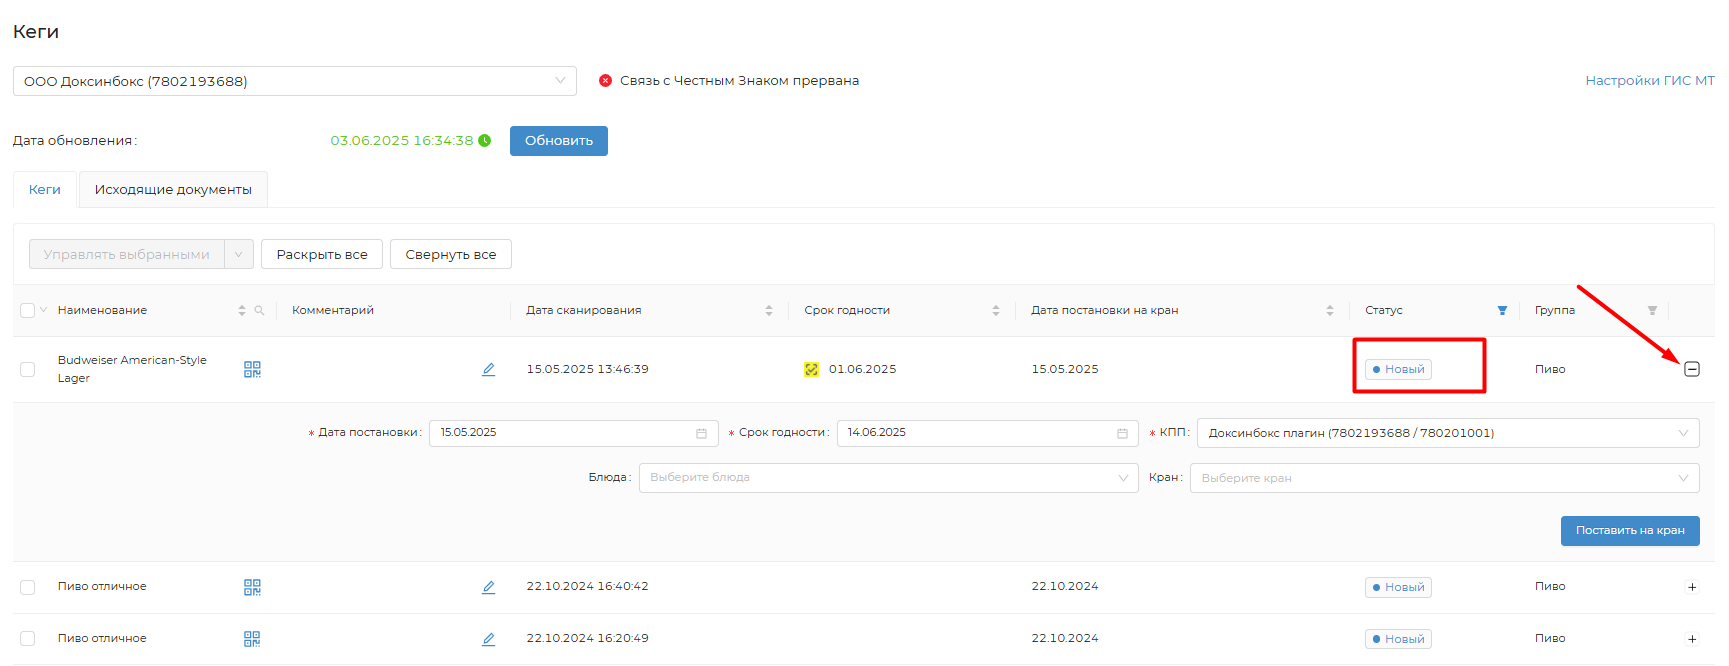Screen dimensions: 1729x666
Task: Click calendar icon in Дата постановки field
Action: [x=701, y=433]
